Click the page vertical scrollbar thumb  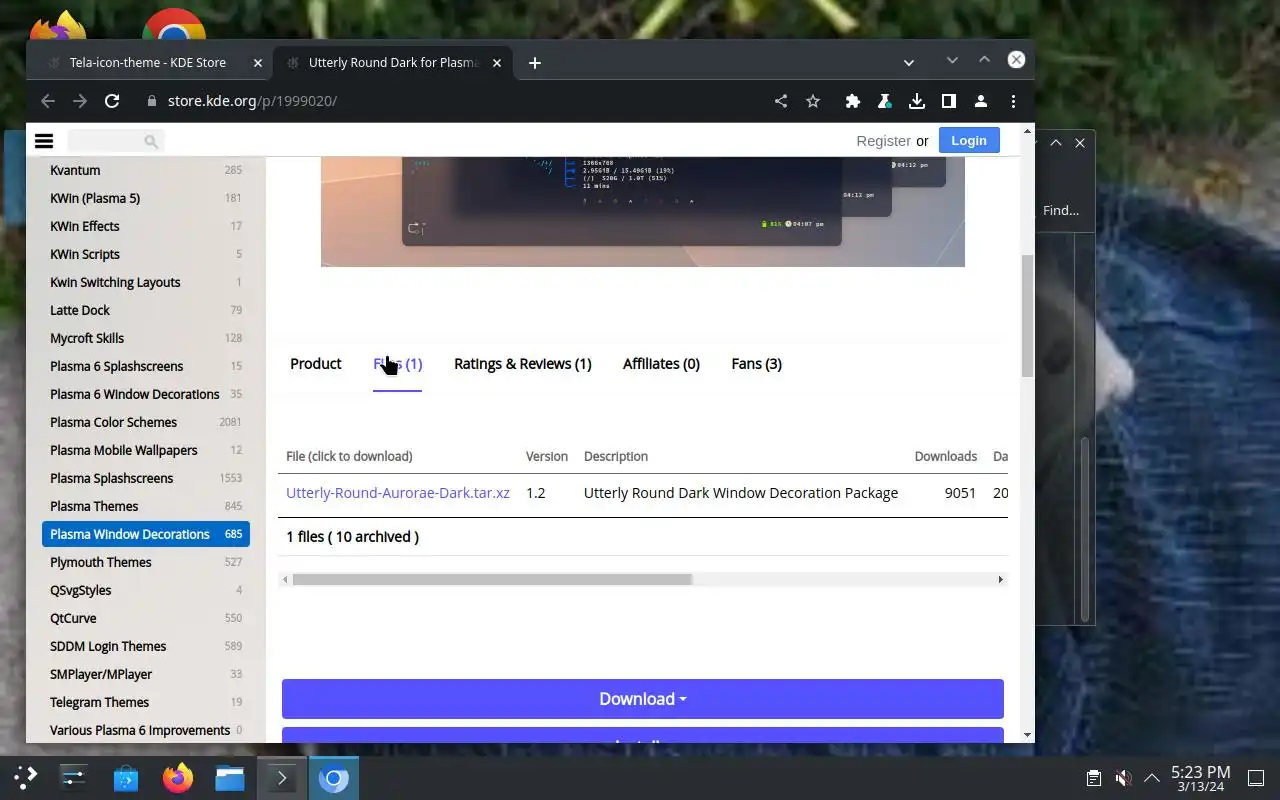pos(1027,316)
